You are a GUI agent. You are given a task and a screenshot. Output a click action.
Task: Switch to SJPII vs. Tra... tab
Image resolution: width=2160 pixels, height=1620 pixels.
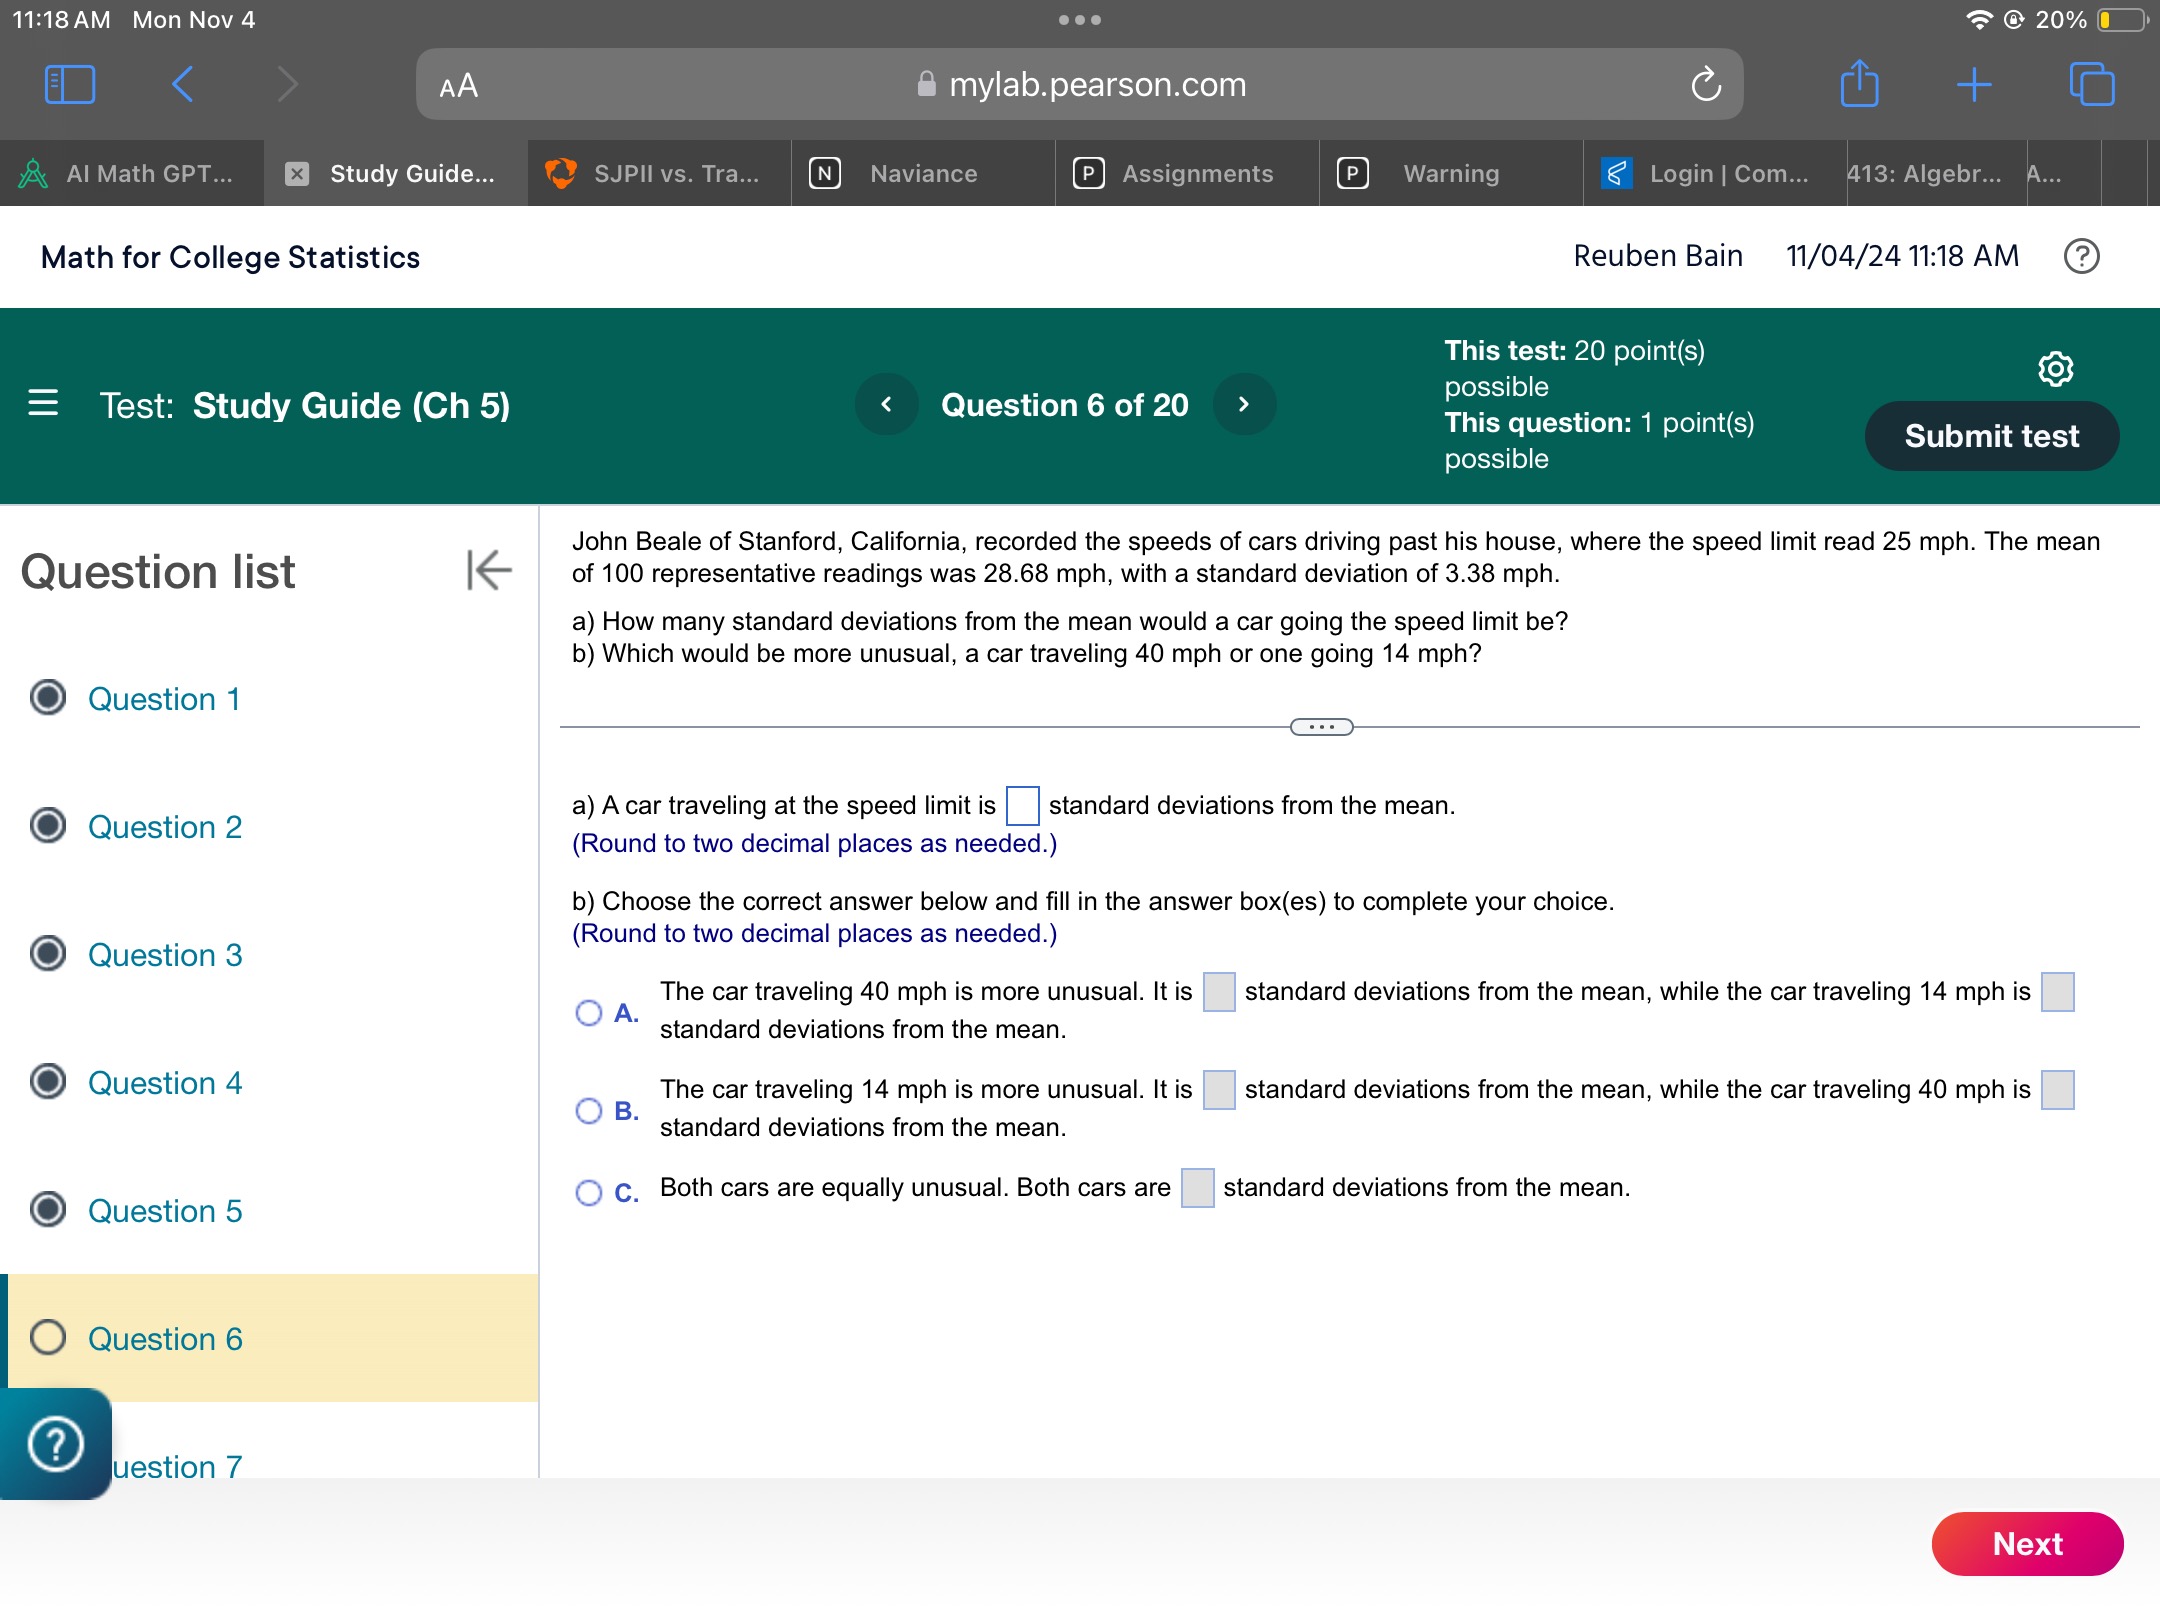point(659,174)
